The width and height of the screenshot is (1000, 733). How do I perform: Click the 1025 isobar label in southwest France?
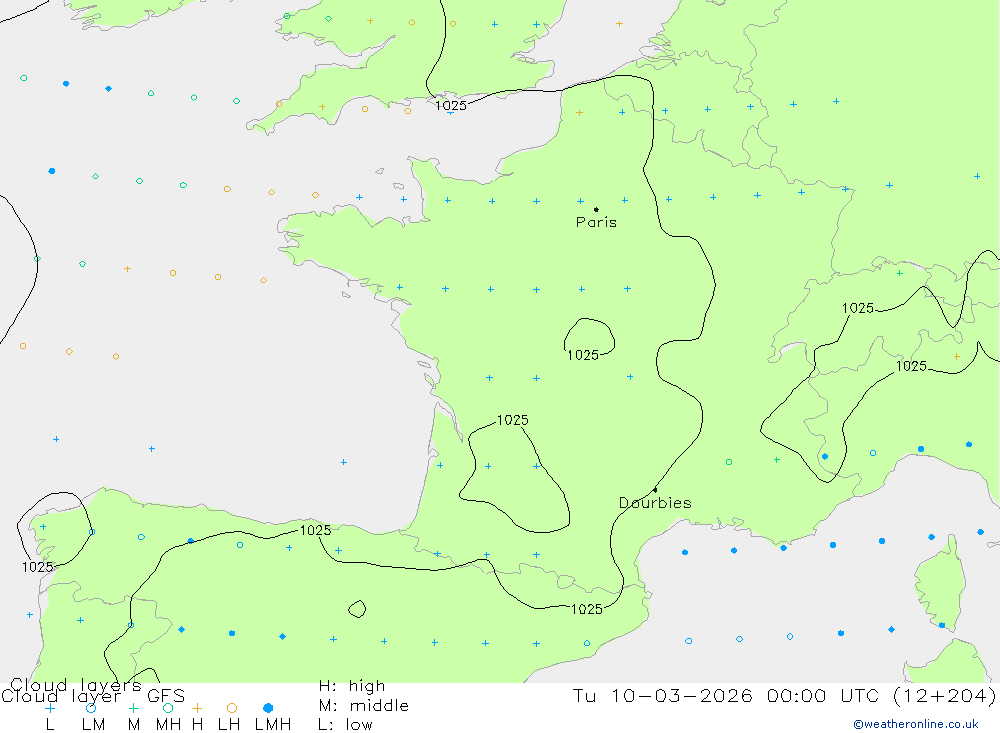pos(513,420)
